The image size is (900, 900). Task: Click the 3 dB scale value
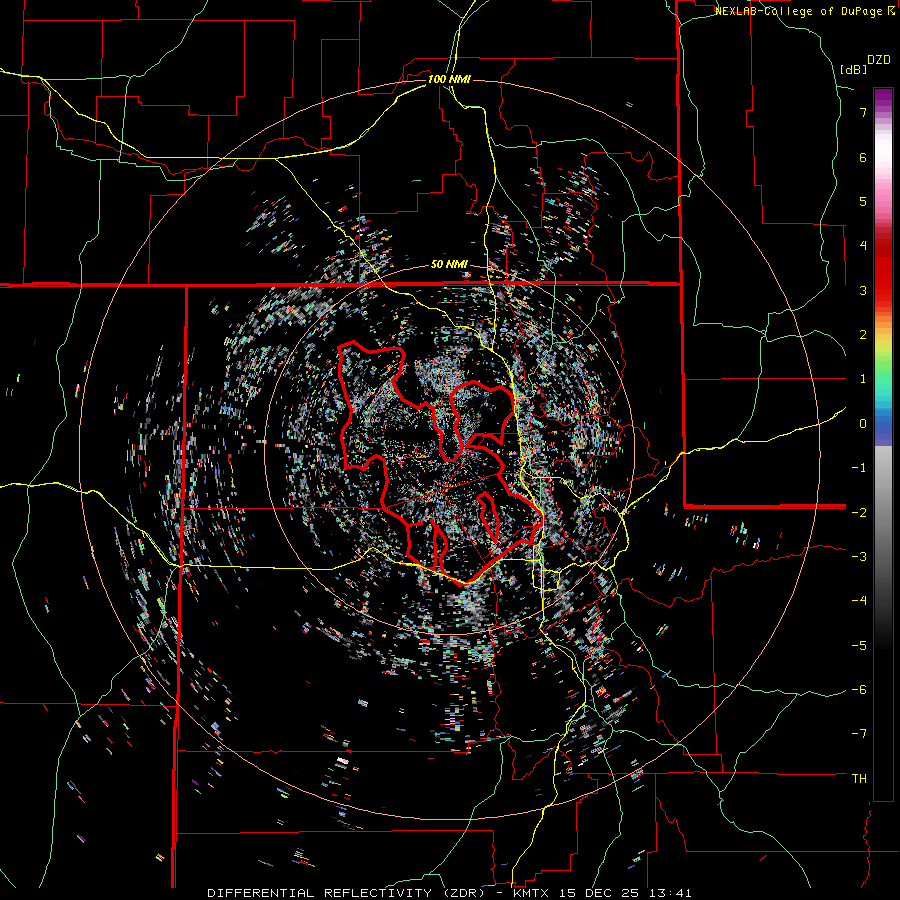(863, 290)
